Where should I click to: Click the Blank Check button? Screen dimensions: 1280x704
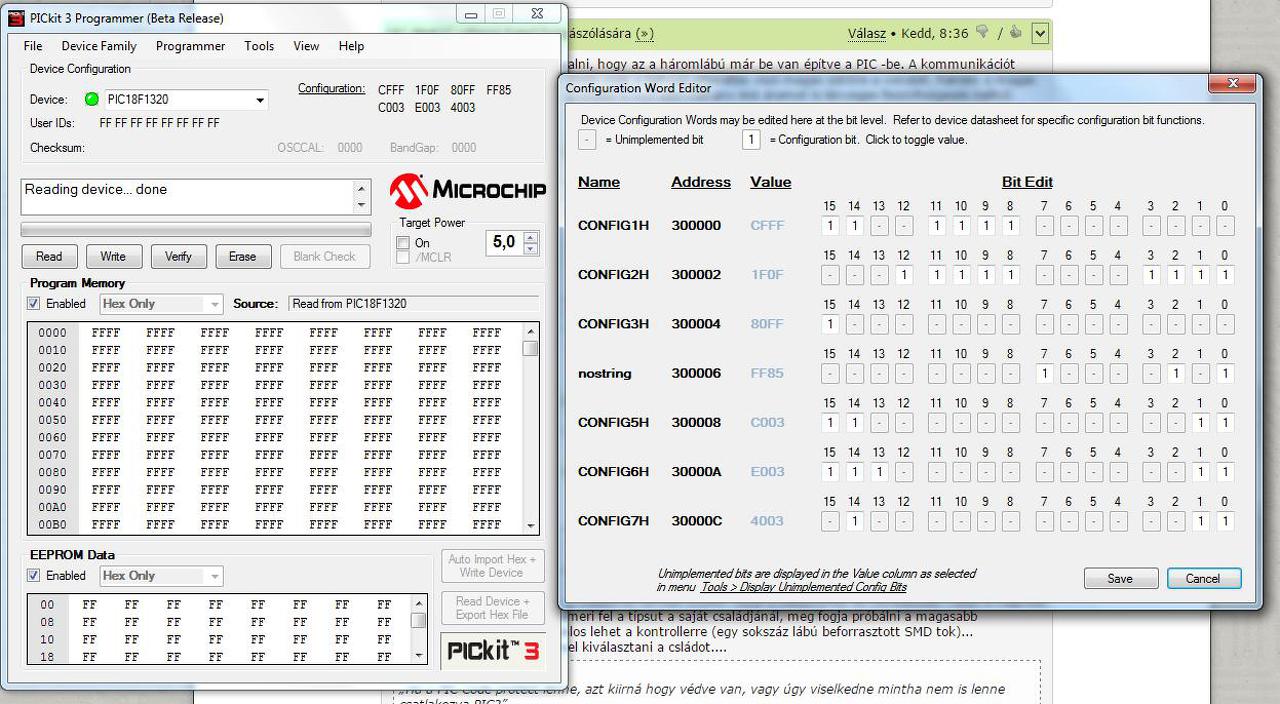pos(324,256)
